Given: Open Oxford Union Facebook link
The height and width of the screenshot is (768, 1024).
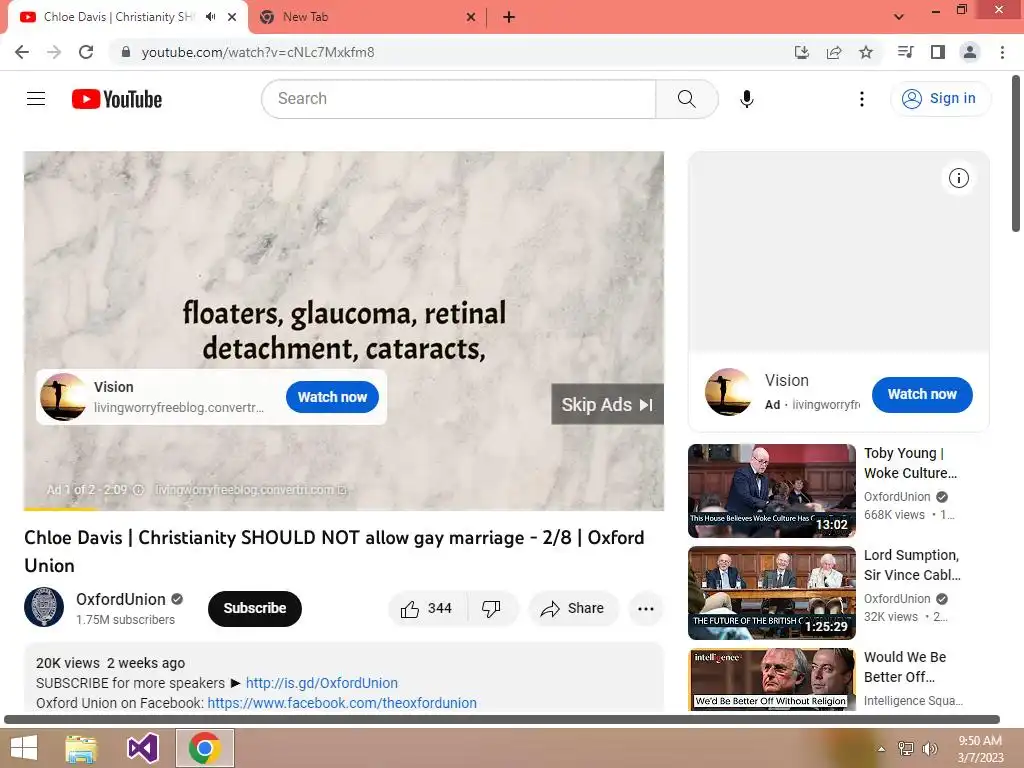Looking at the screenshot, I should click(342, 703).
